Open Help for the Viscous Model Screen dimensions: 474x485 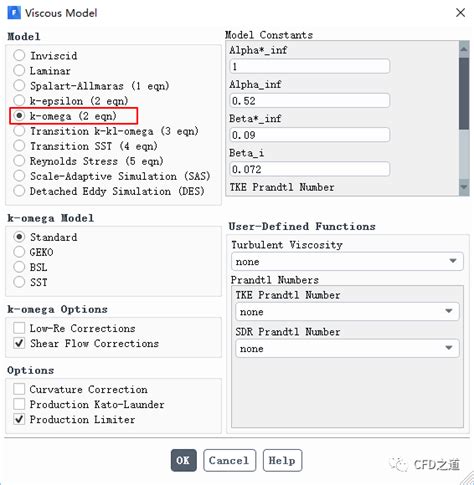tap(282, 460)
